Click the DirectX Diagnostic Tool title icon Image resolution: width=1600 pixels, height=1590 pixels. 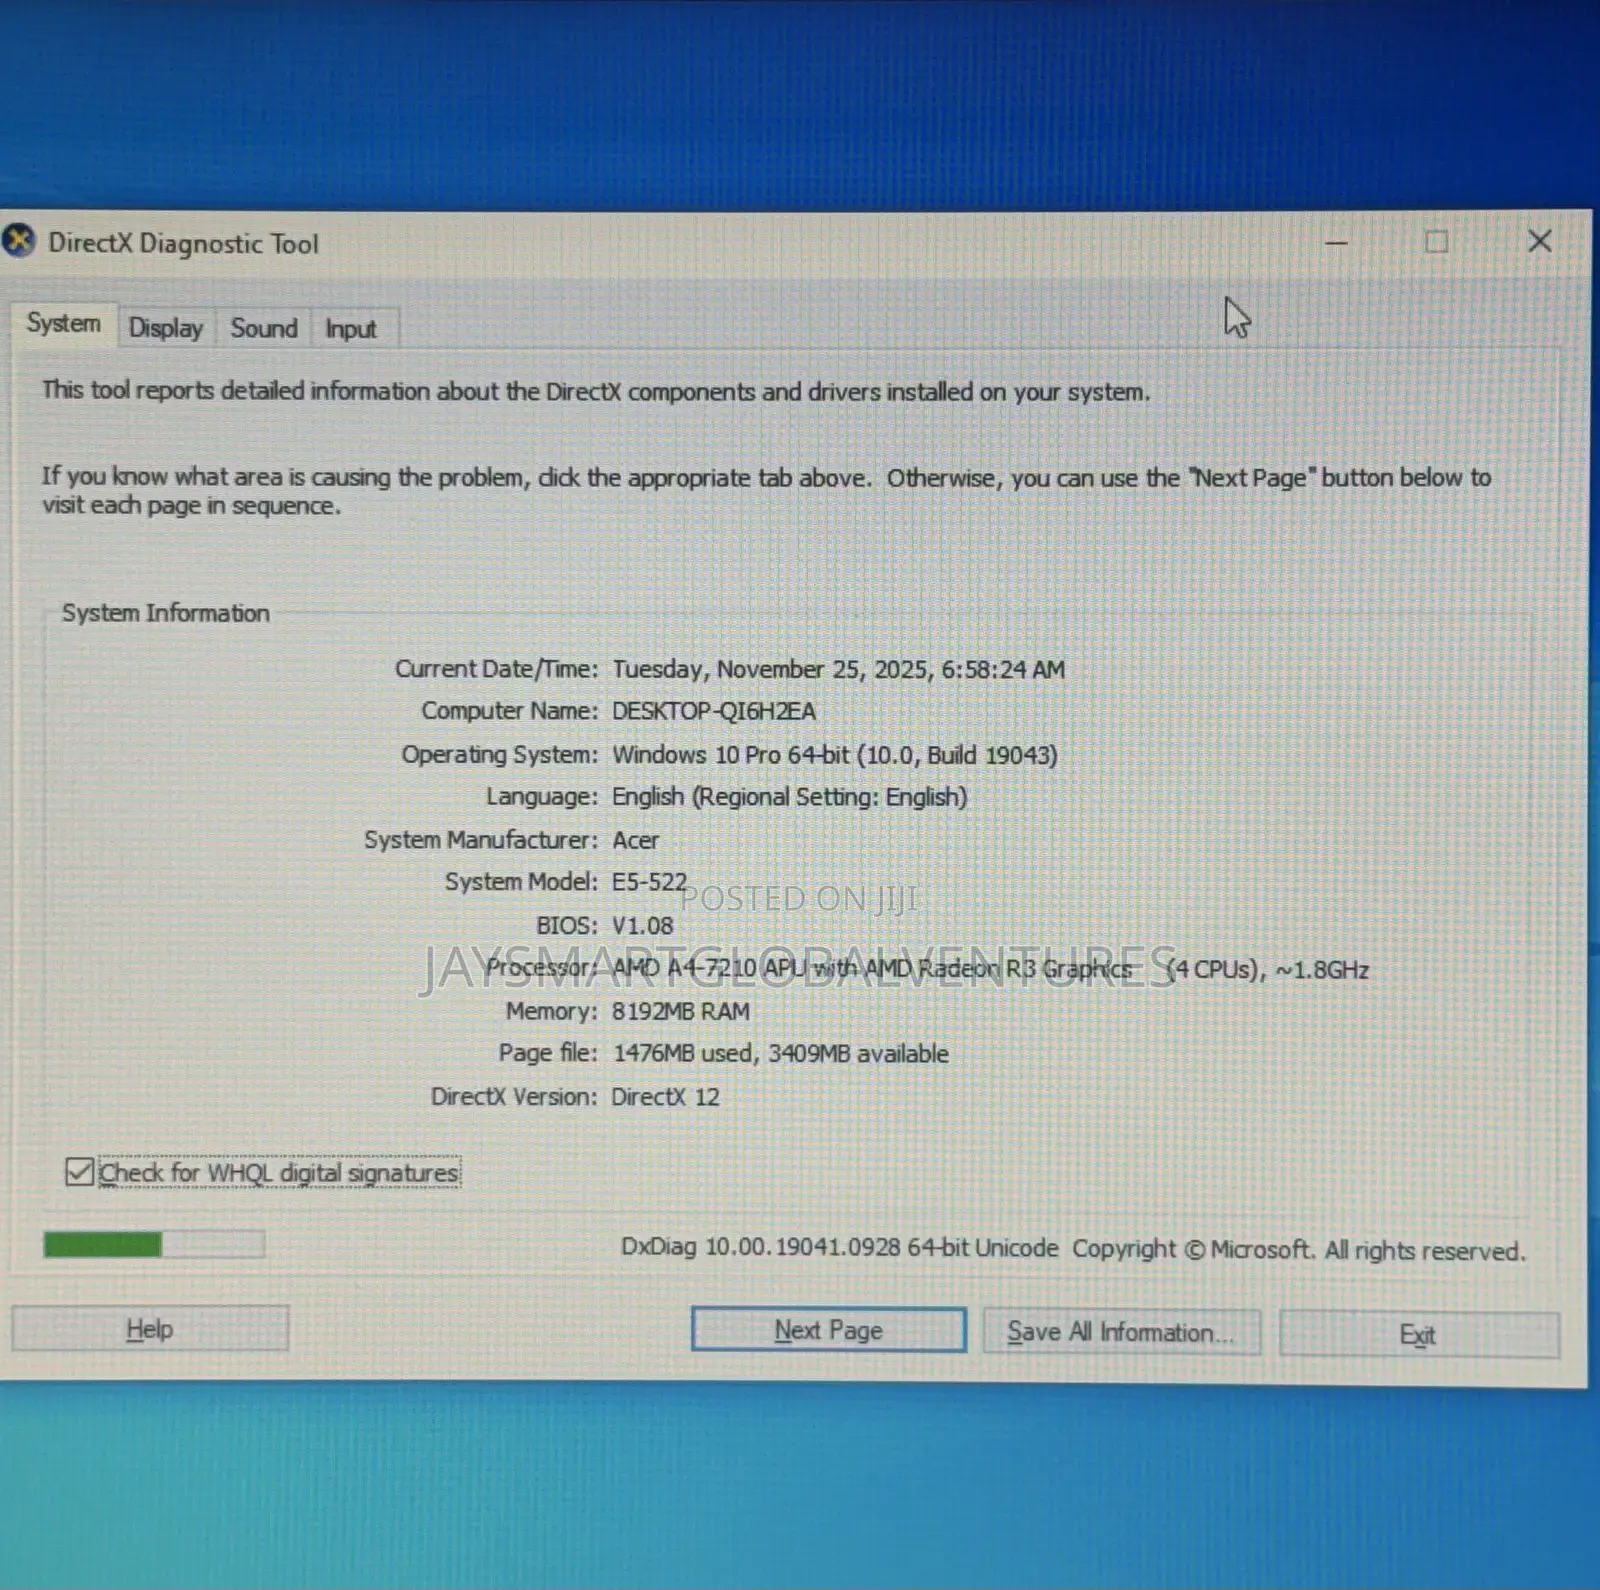pos(18,242)
